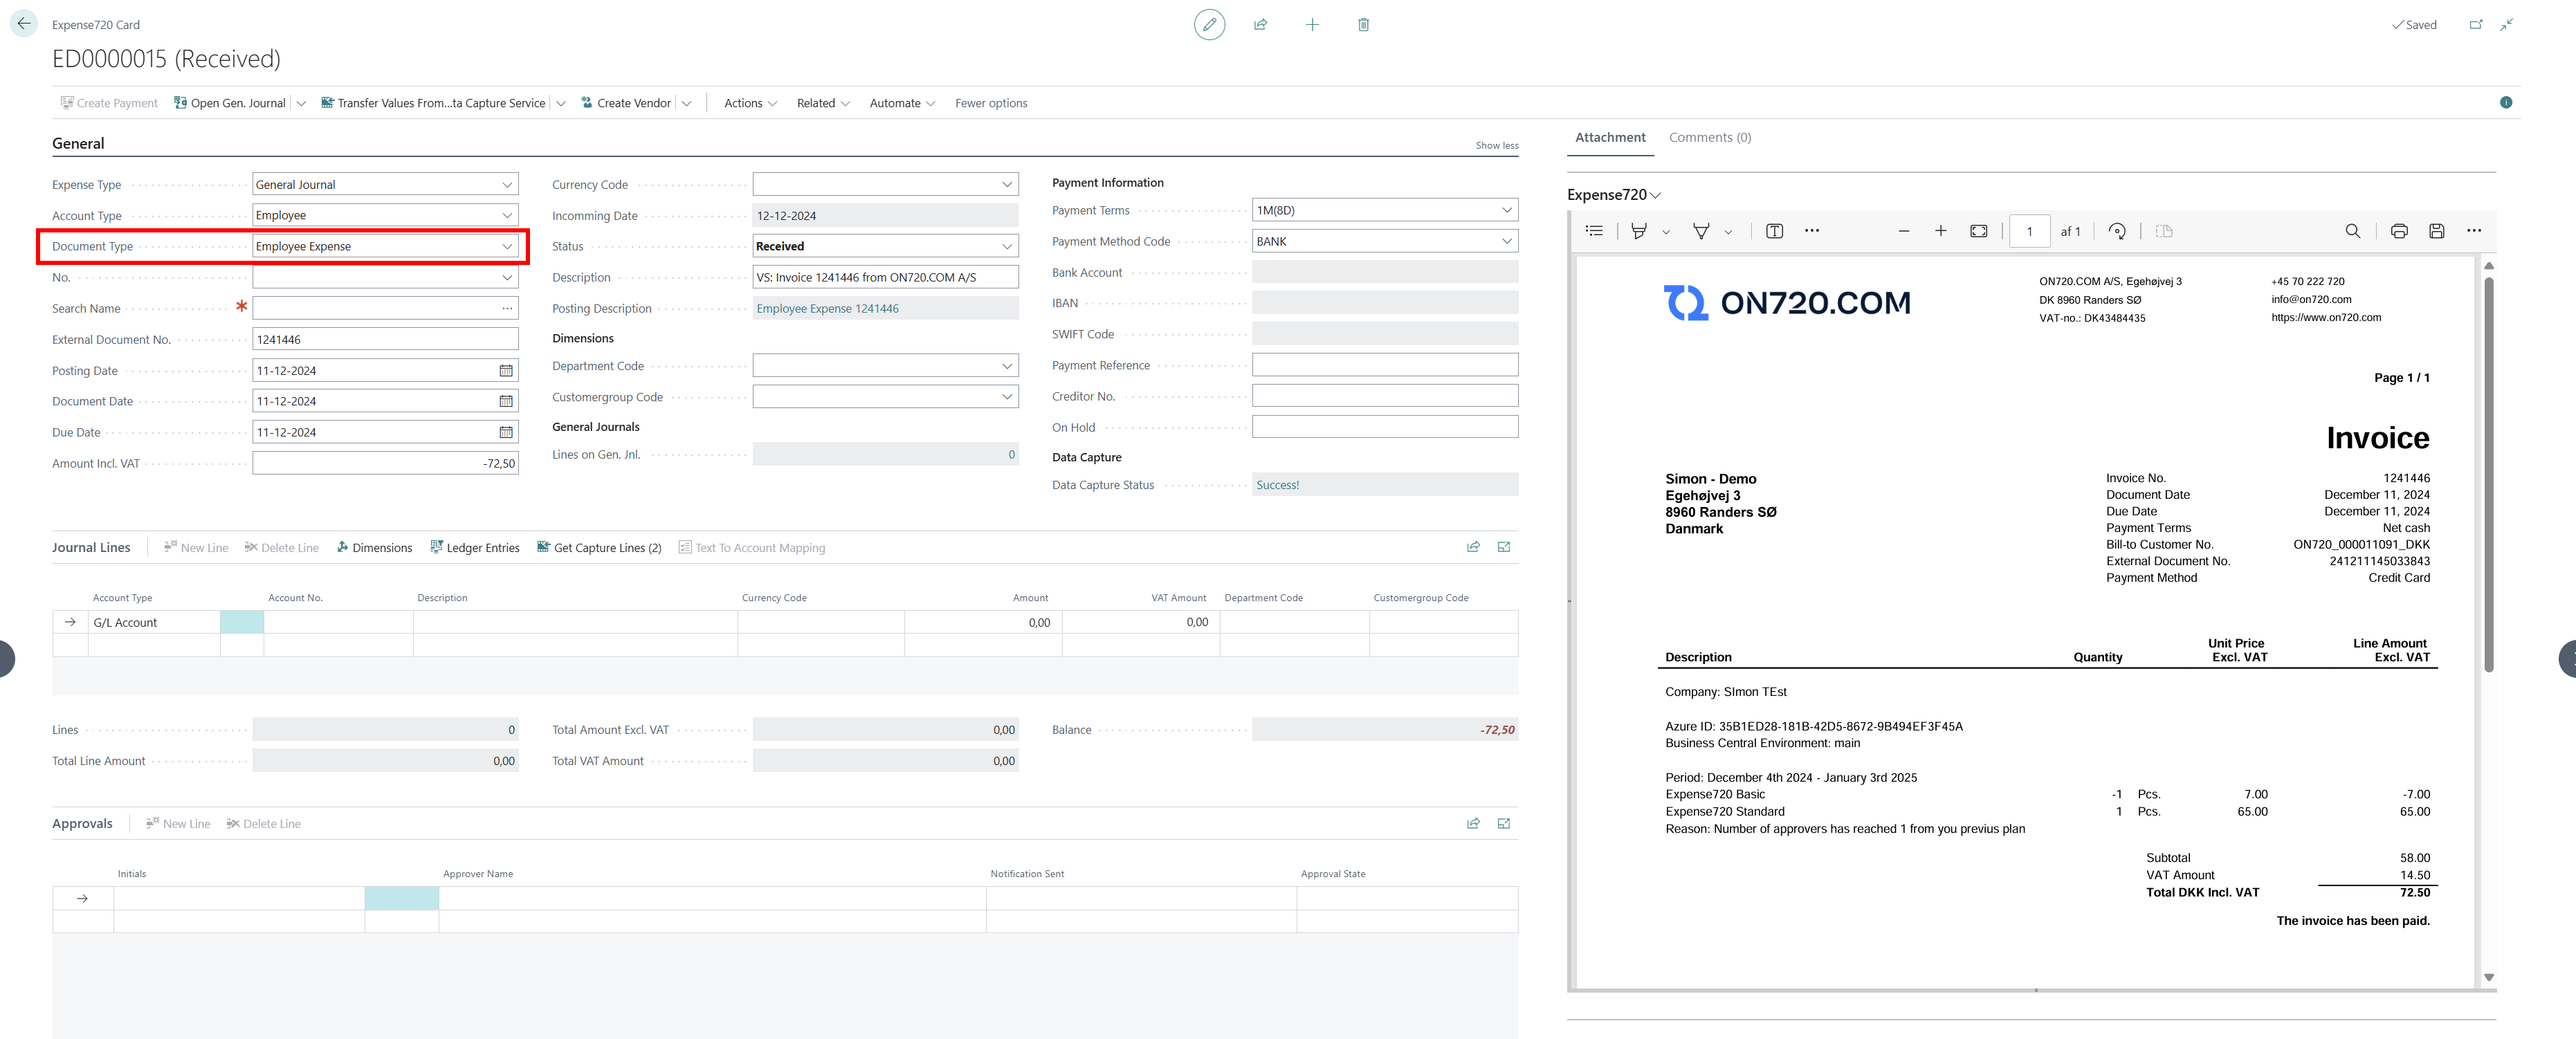Click Create Payment button
This screenshot has width=2576, height=1039.
point(105,103)
